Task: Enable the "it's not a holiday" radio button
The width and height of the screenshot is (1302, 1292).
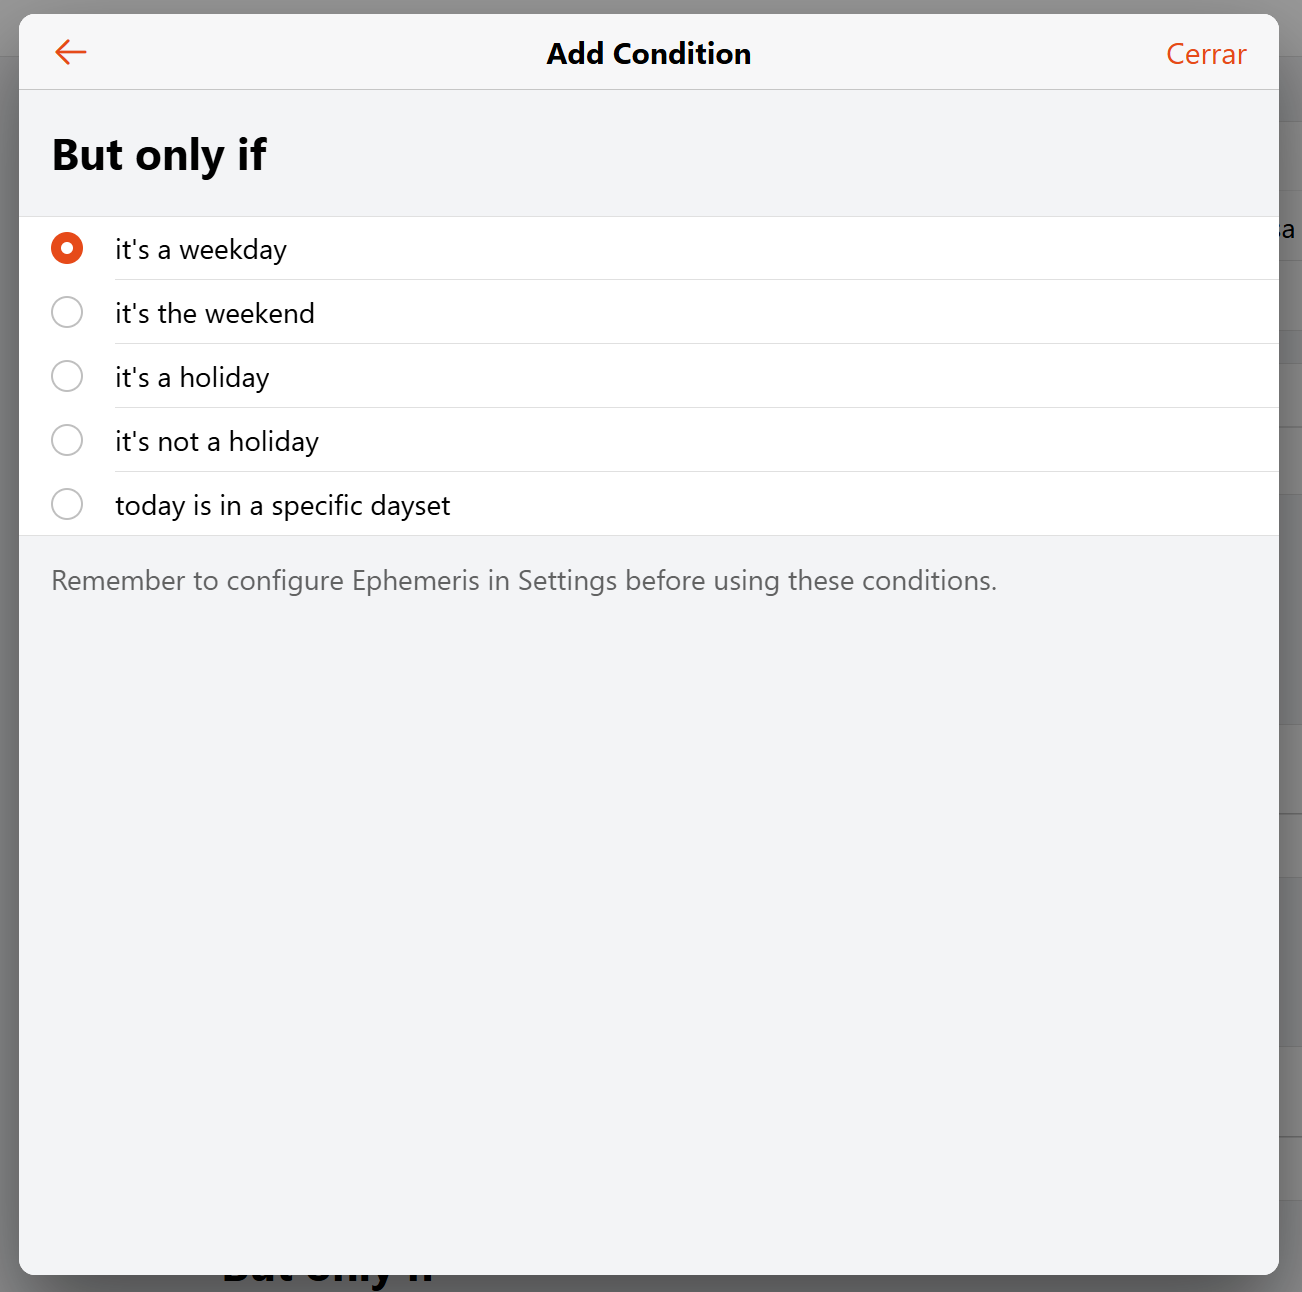Action: pyautogui.click(x=67, y=440)
